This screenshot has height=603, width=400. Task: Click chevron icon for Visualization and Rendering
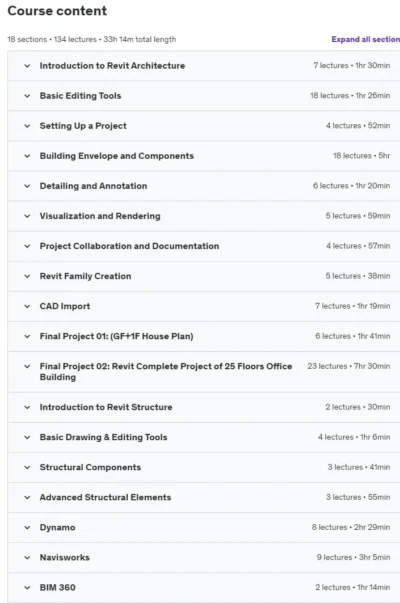pyautogui.click(x=27, y=216)
